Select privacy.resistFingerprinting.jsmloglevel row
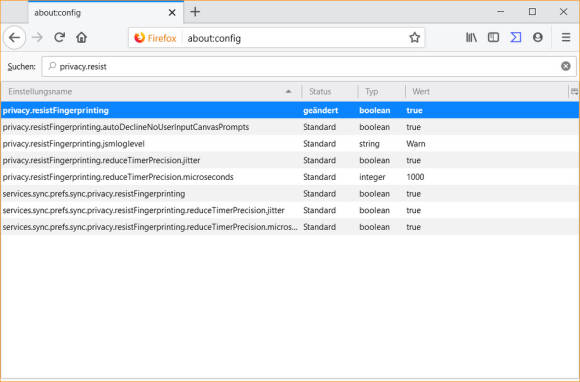The image size is (580, 382). coord(290,143)
